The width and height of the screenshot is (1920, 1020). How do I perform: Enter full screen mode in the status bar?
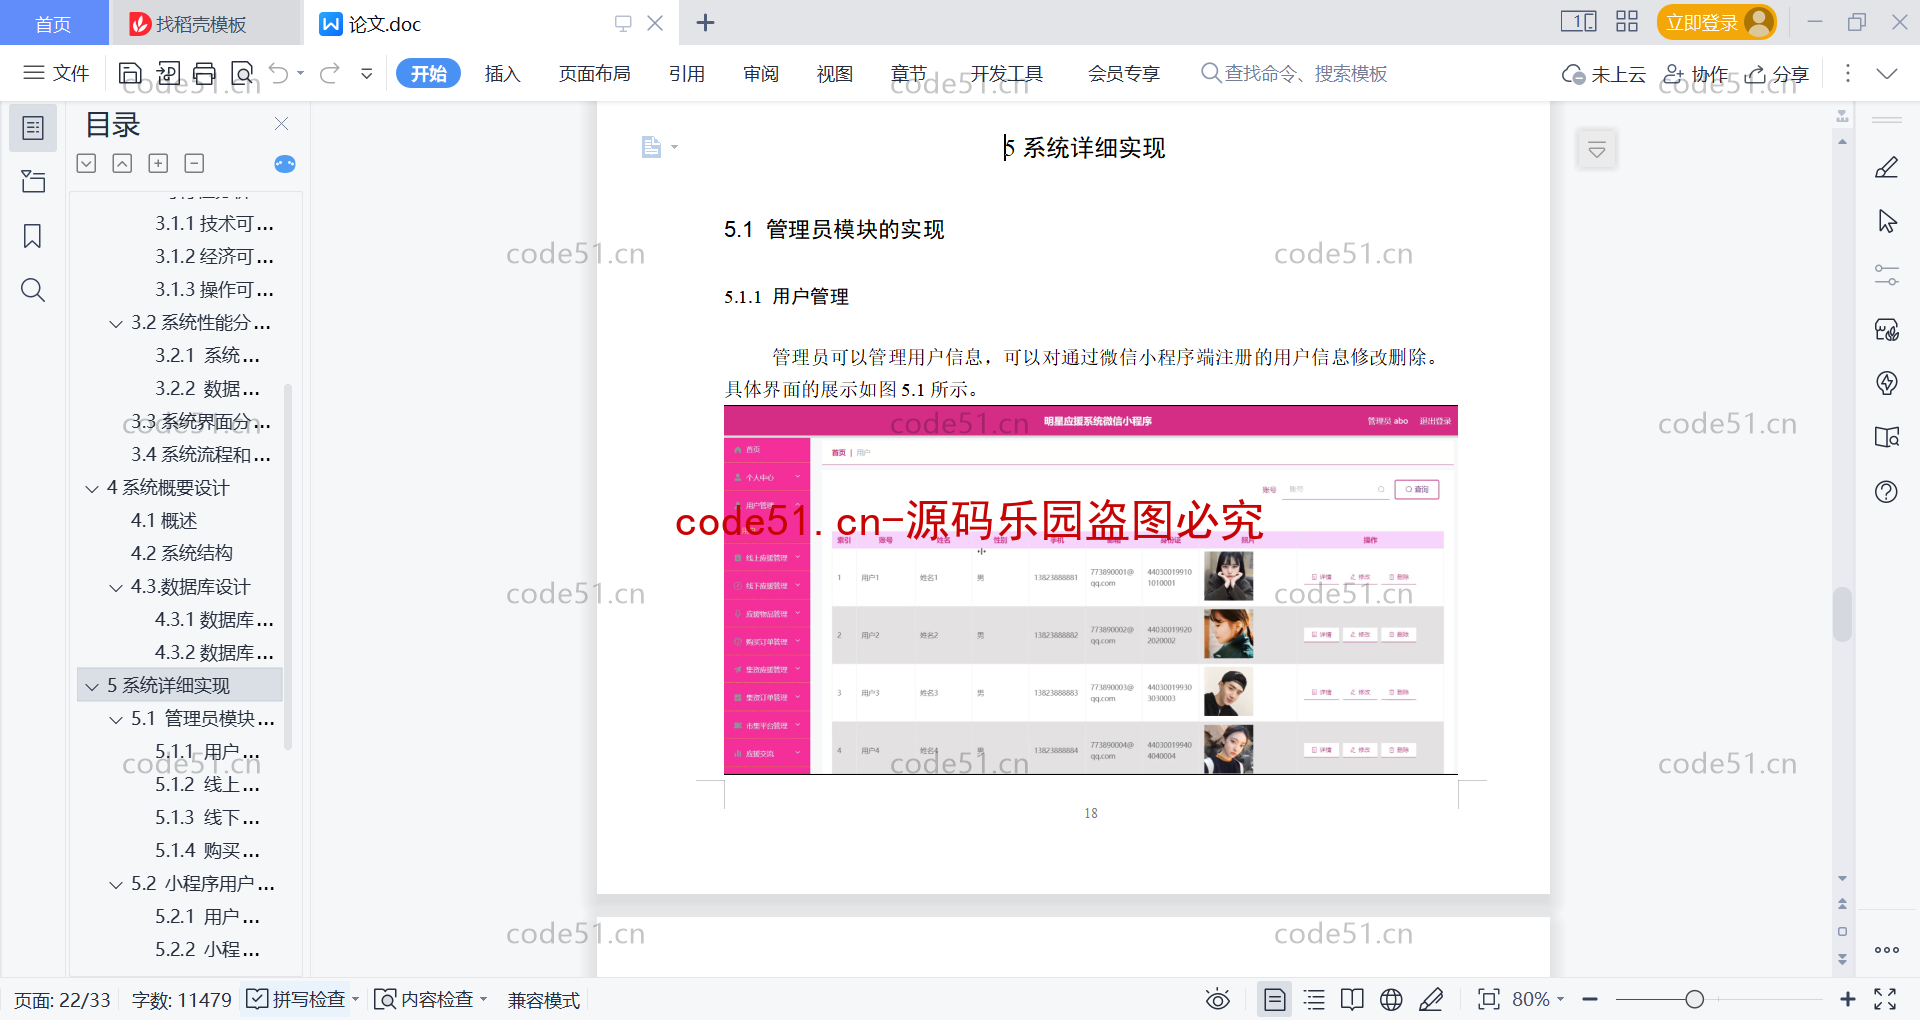point(1885,999)
